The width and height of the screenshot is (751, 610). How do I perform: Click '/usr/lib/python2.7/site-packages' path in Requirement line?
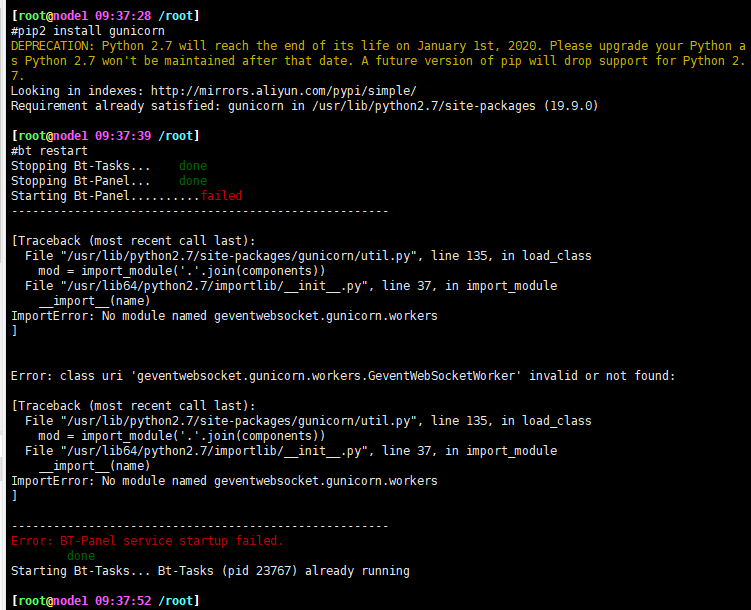tap(423, 106)
